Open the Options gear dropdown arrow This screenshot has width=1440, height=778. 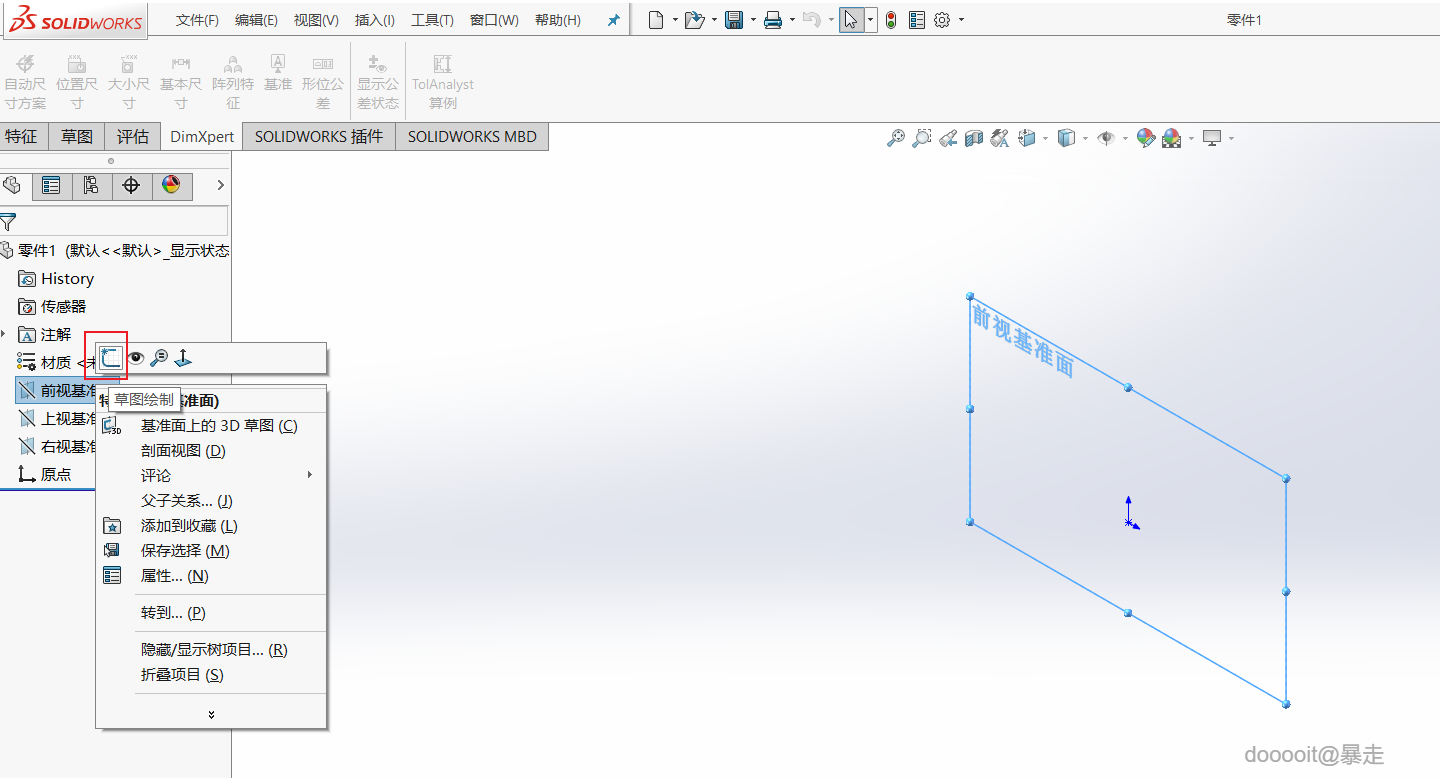pos(961,20)
